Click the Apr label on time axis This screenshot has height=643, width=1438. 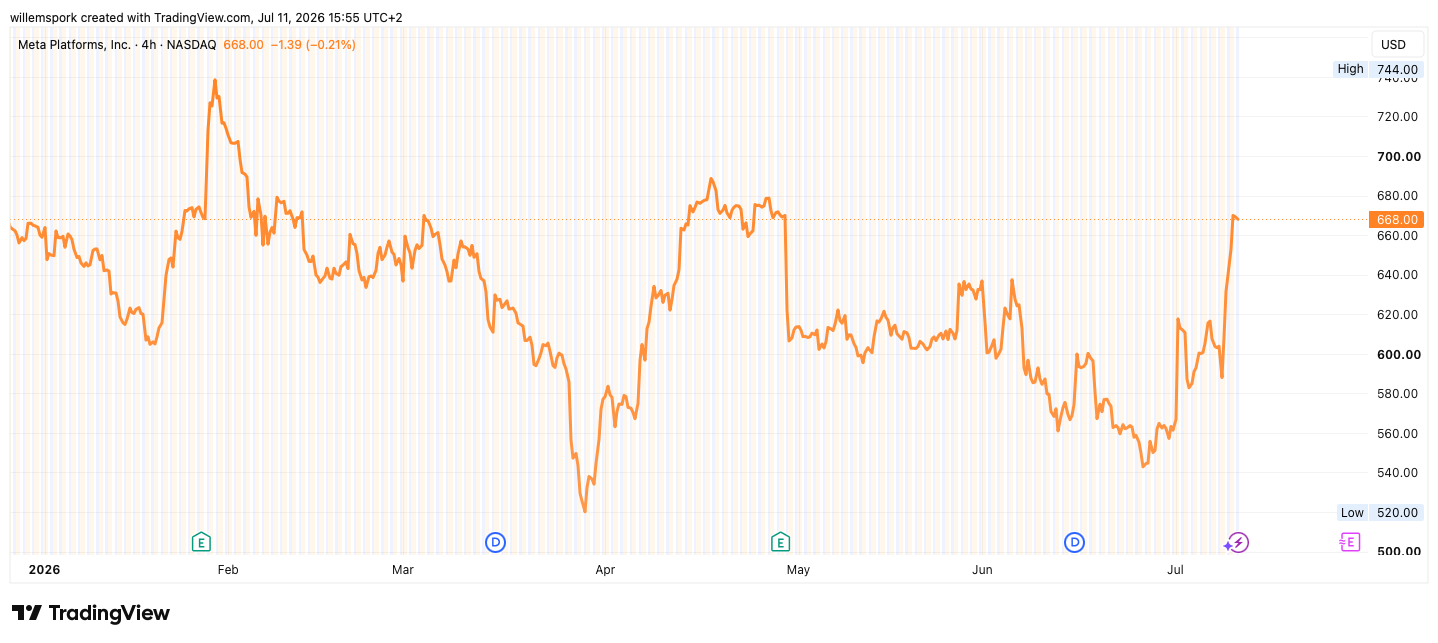click(605, 570)
